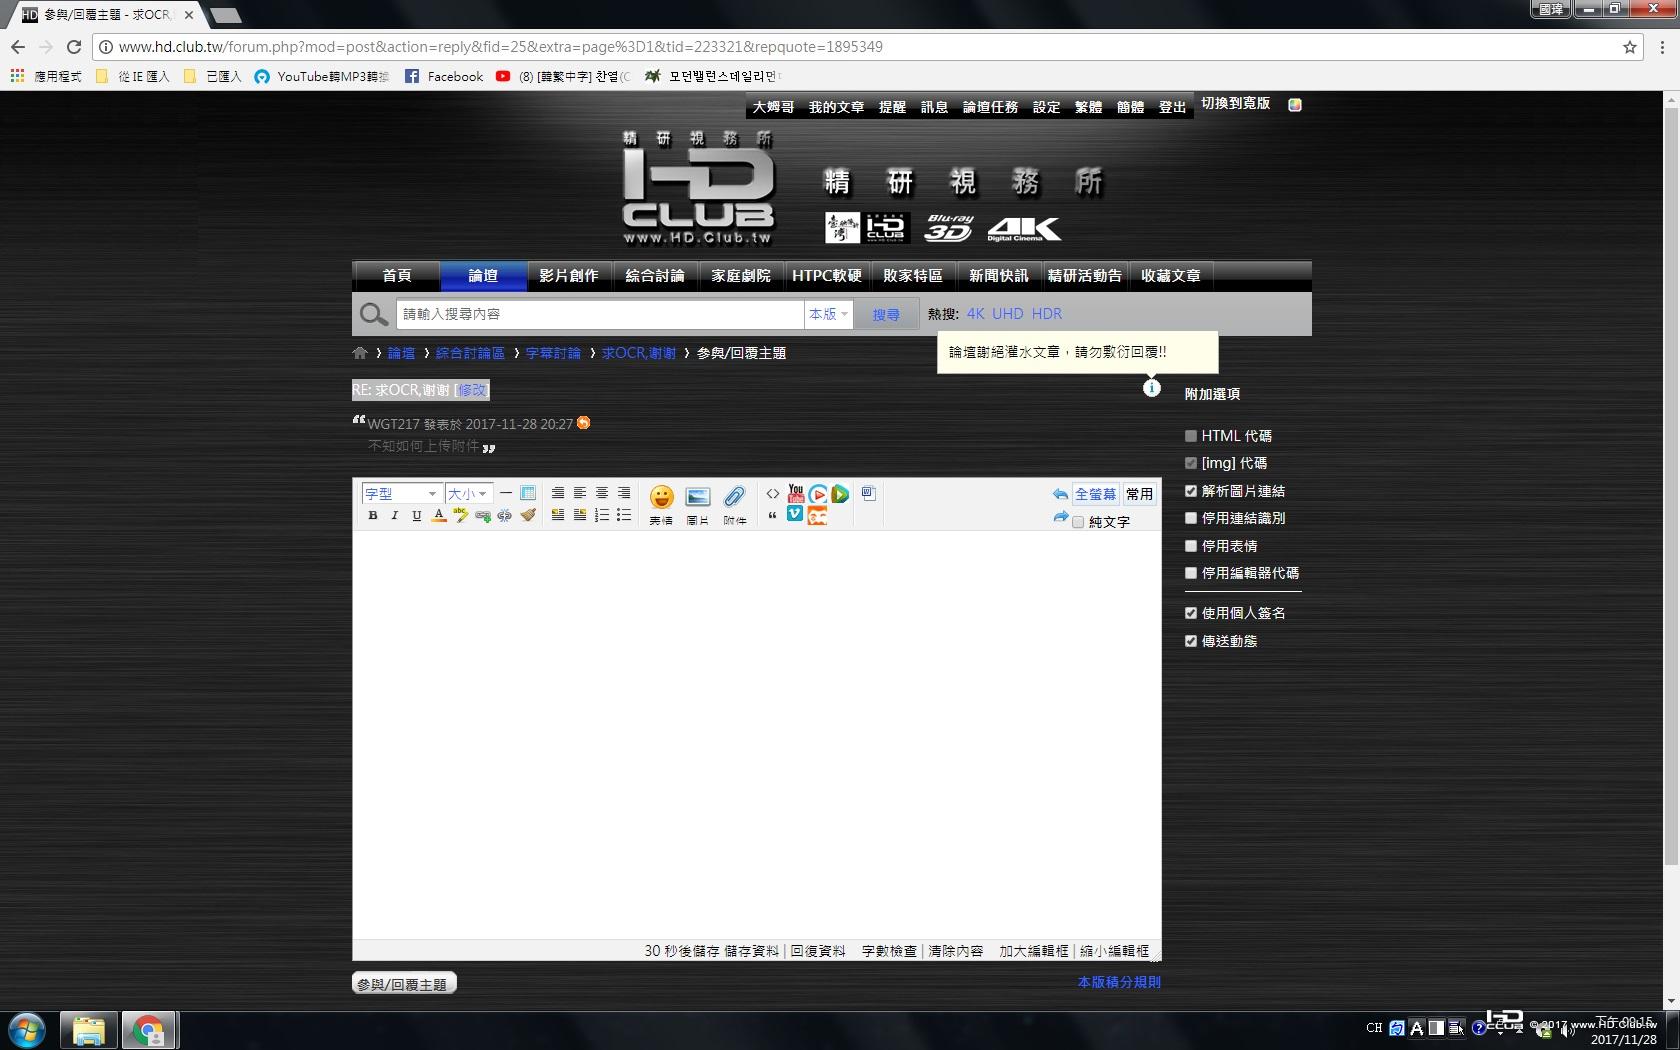Go to forum home via the house icon

click(360, 353)
